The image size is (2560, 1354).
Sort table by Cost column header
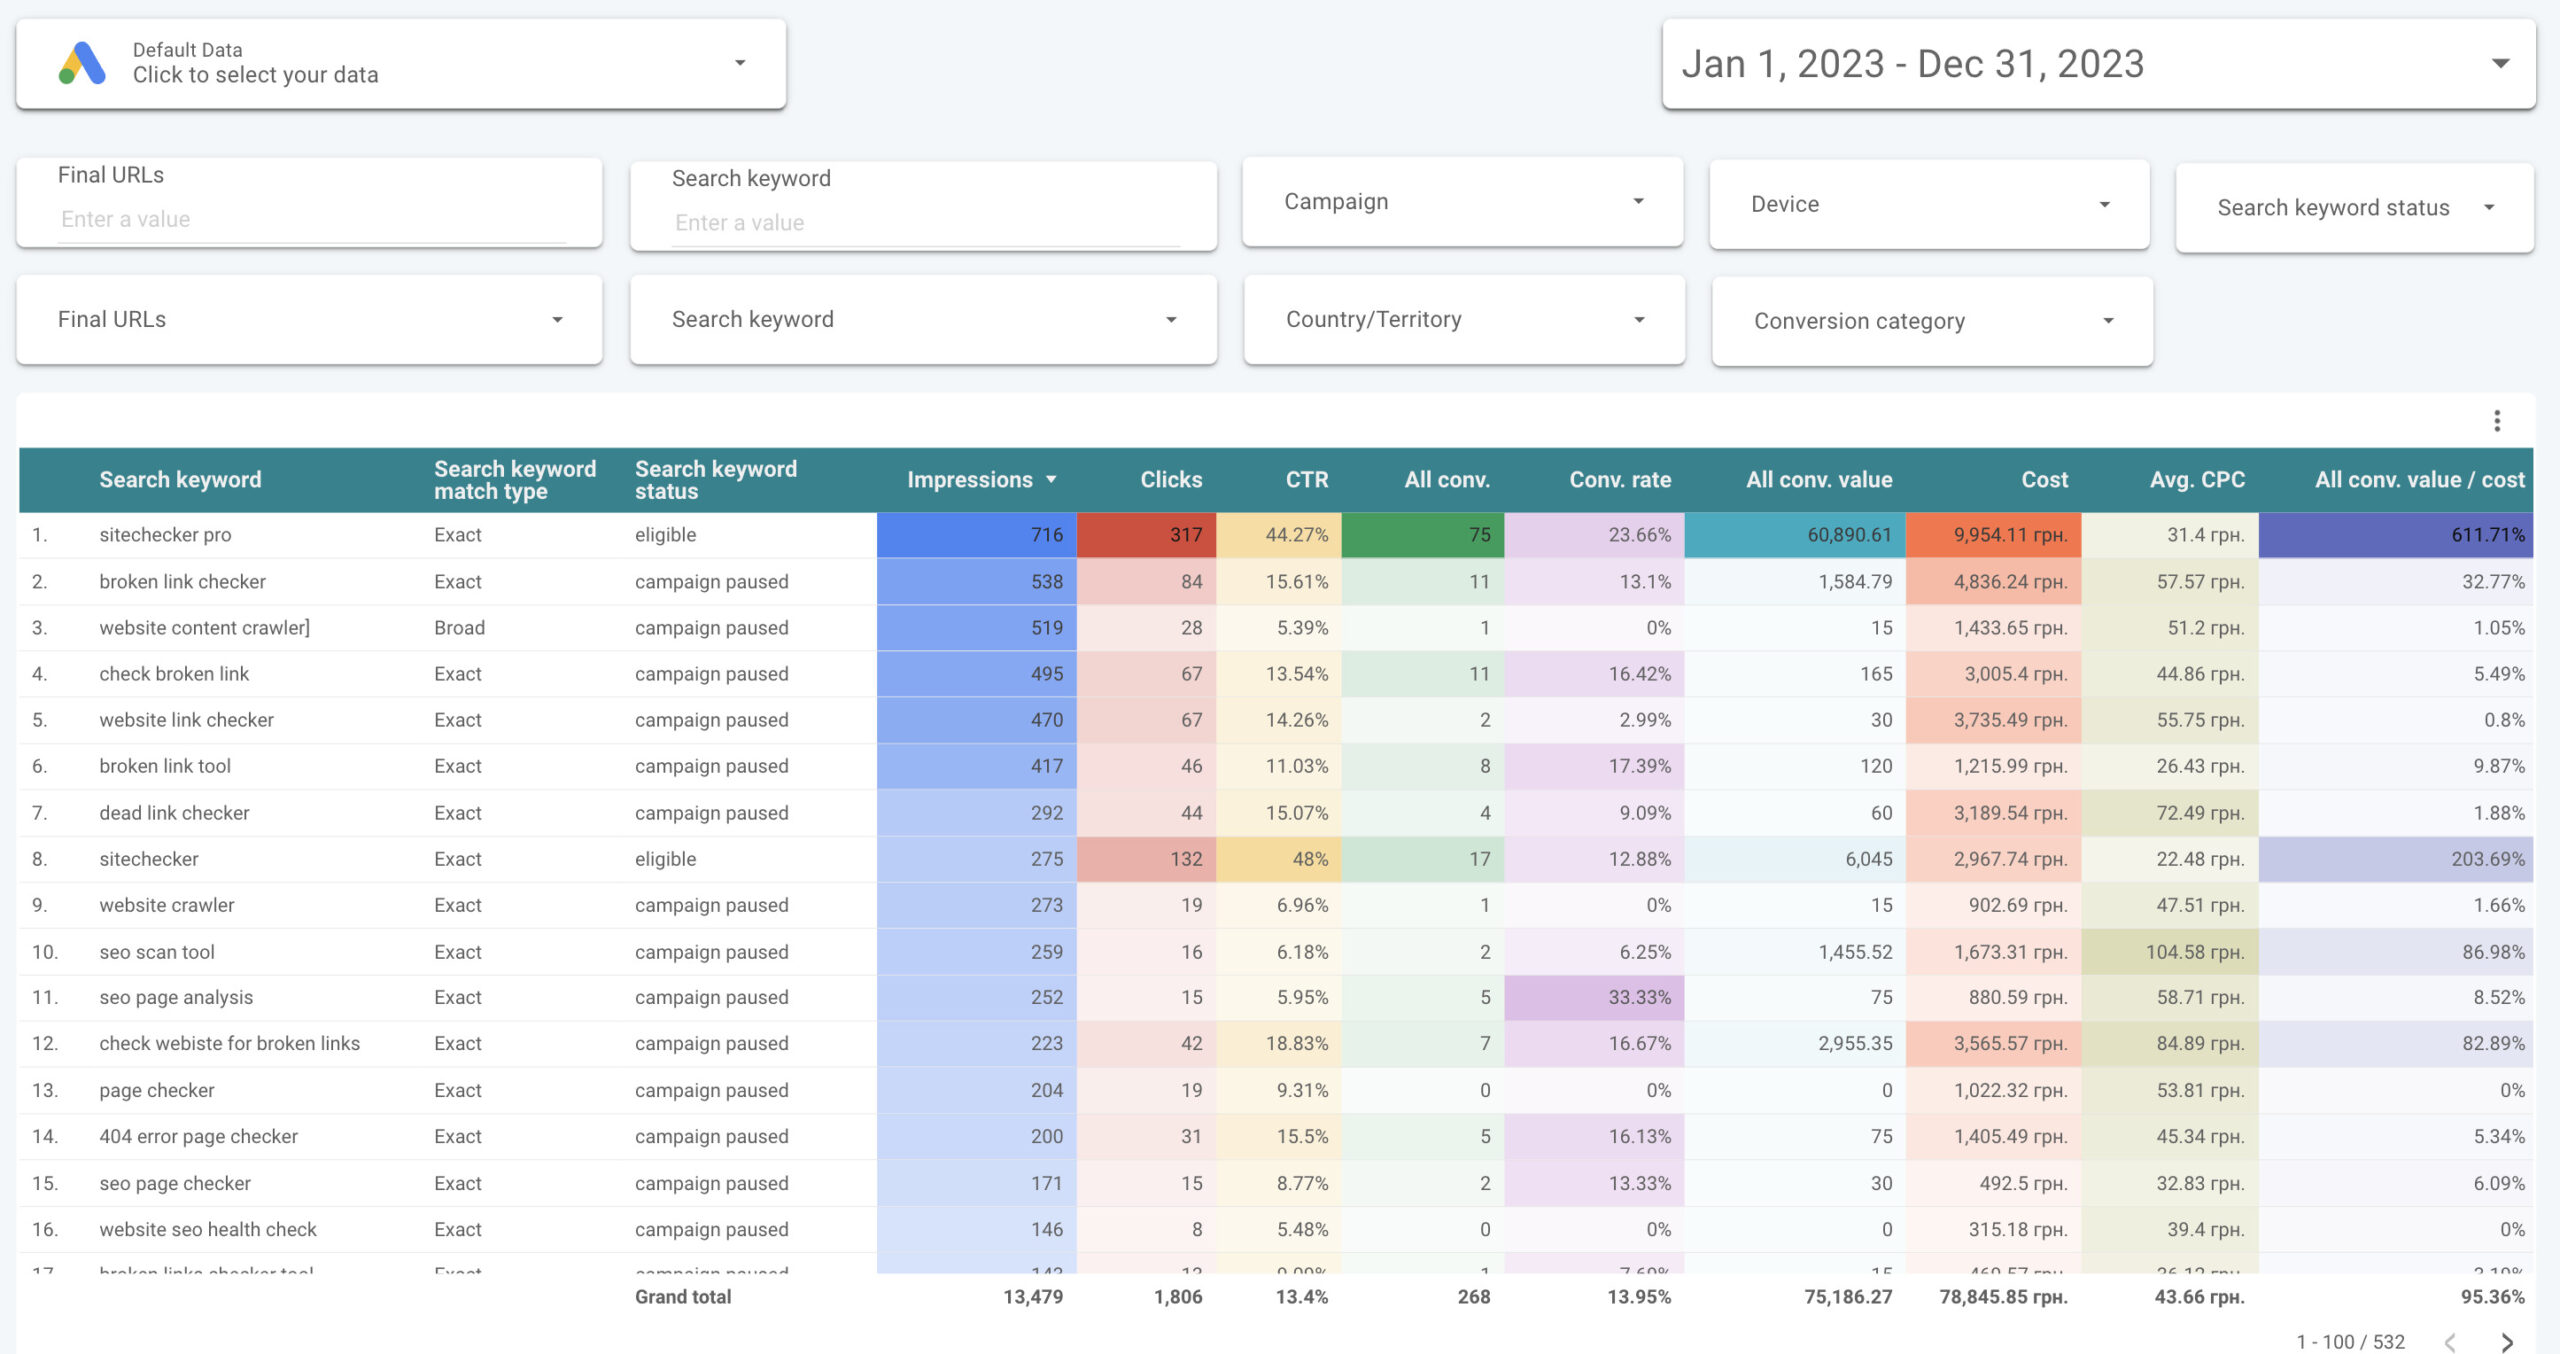point(2043,480)
